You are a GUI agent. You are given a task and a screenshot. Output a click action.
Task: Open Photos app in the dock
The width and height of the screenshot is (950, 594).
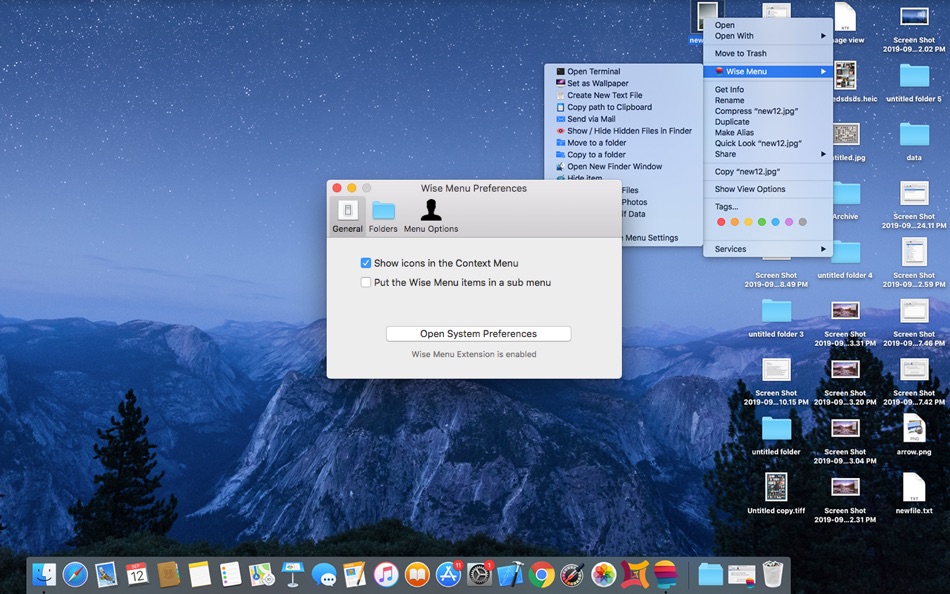(603, 574)
